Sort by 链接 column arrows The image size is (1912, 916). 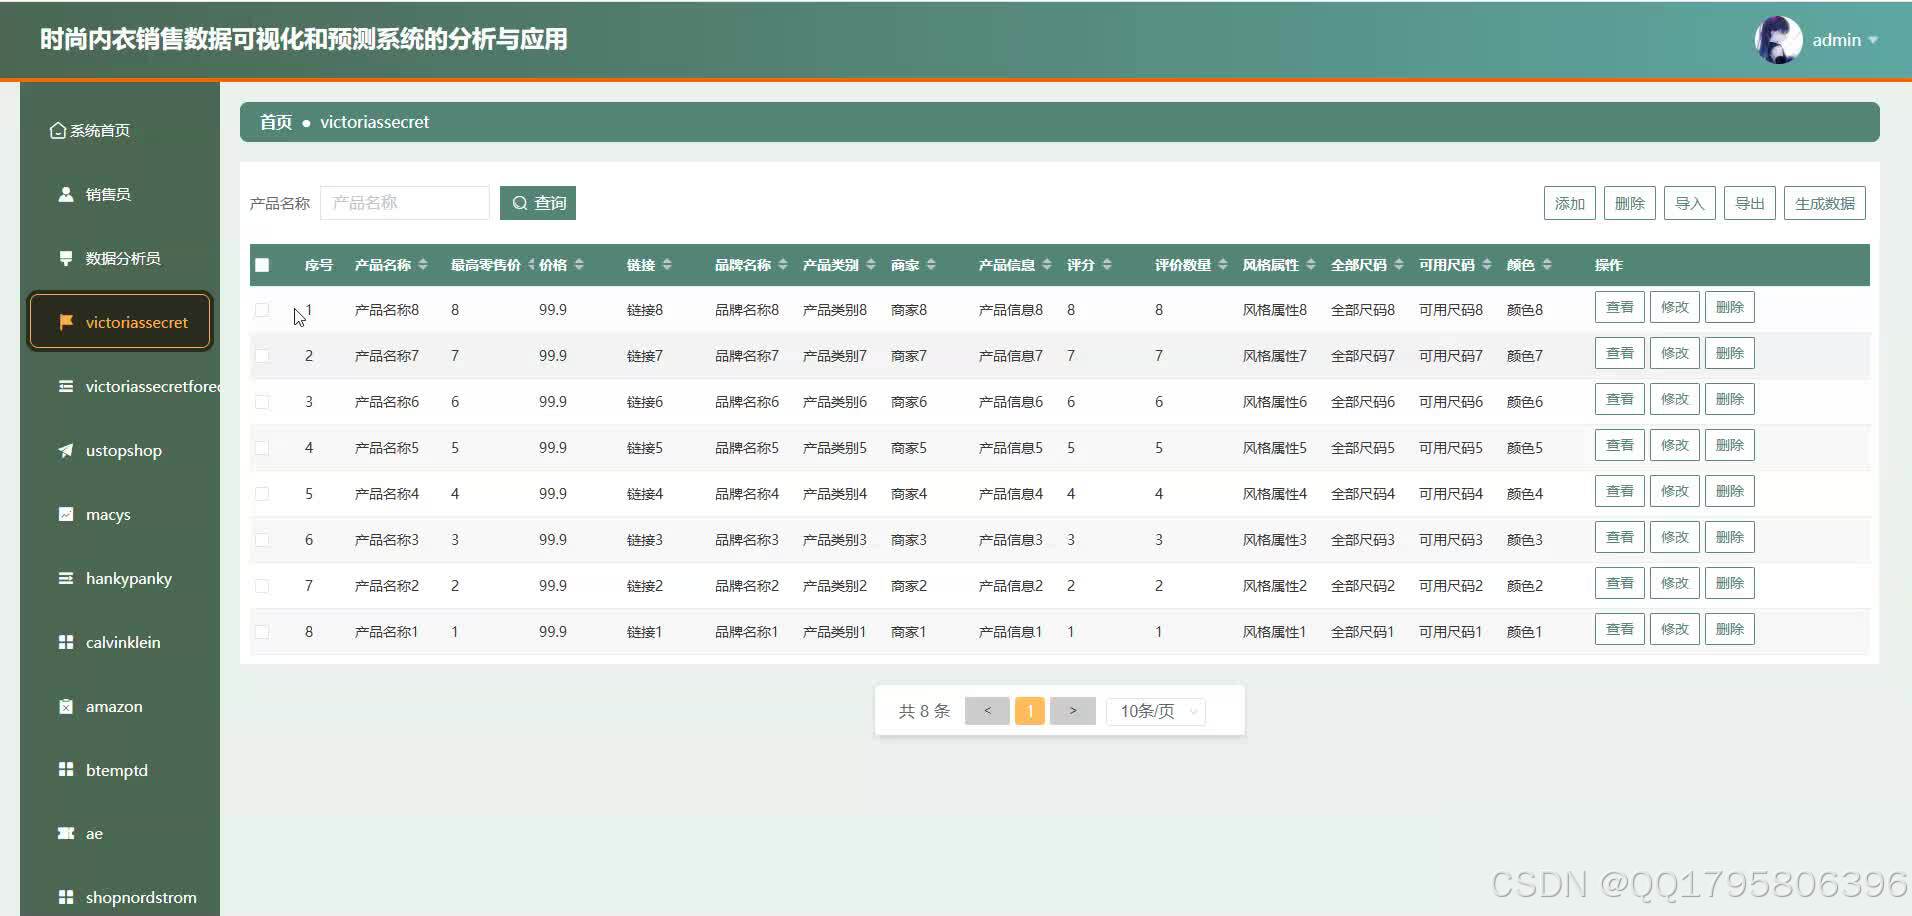coord(667,265)
